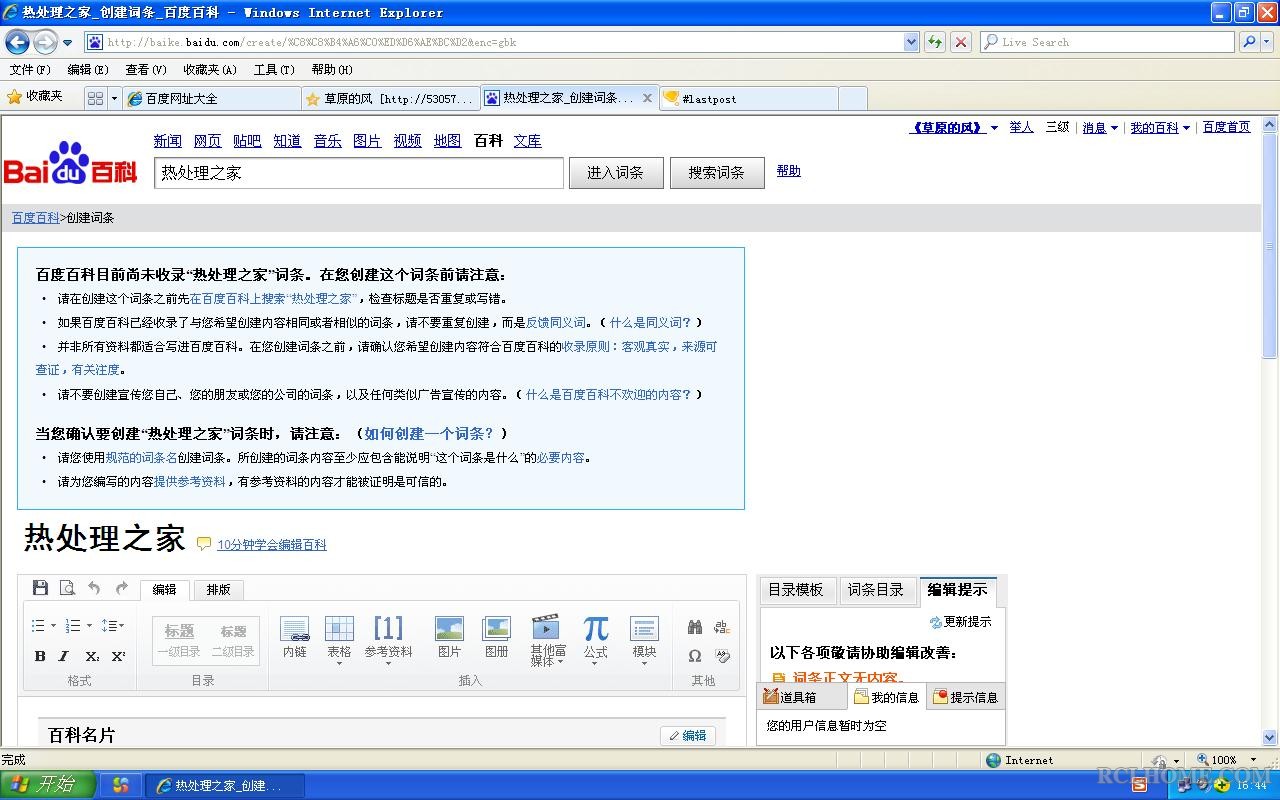The height and width of the screenshot is (800, 1280).
Task: Open the 查看(V) menu
Action: 146,70
